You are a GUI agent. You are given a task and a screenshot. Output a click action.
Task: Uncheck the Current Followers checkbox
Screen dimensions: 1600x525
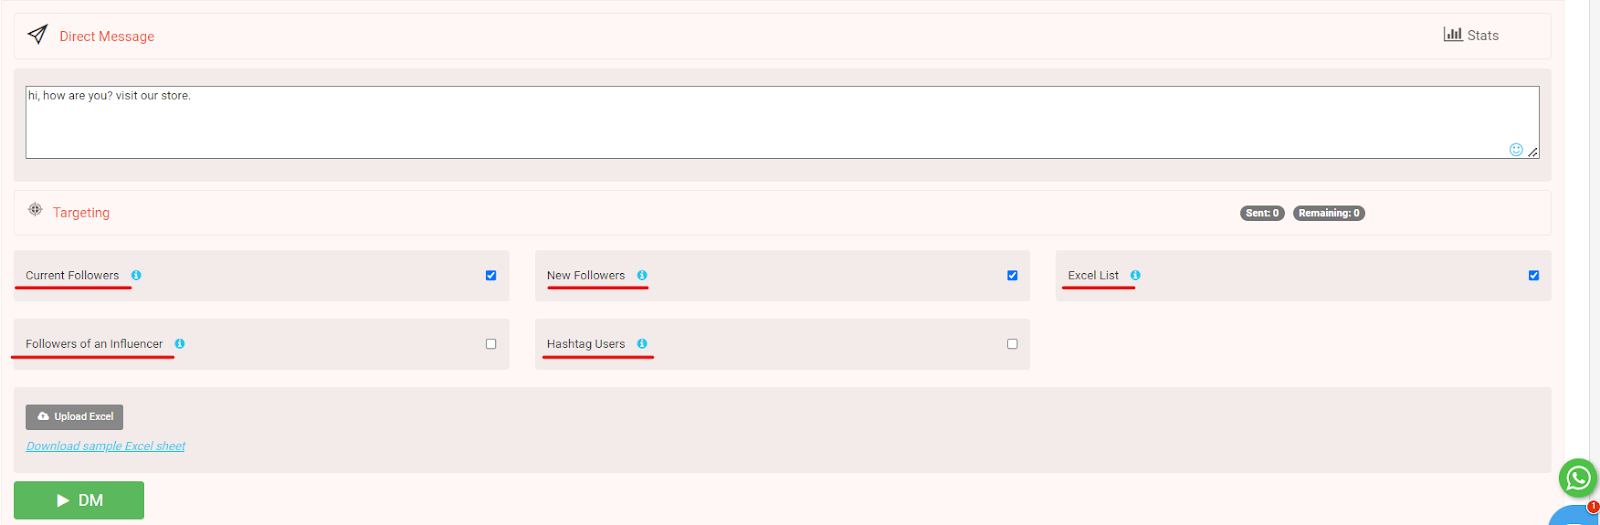point(491,276)
